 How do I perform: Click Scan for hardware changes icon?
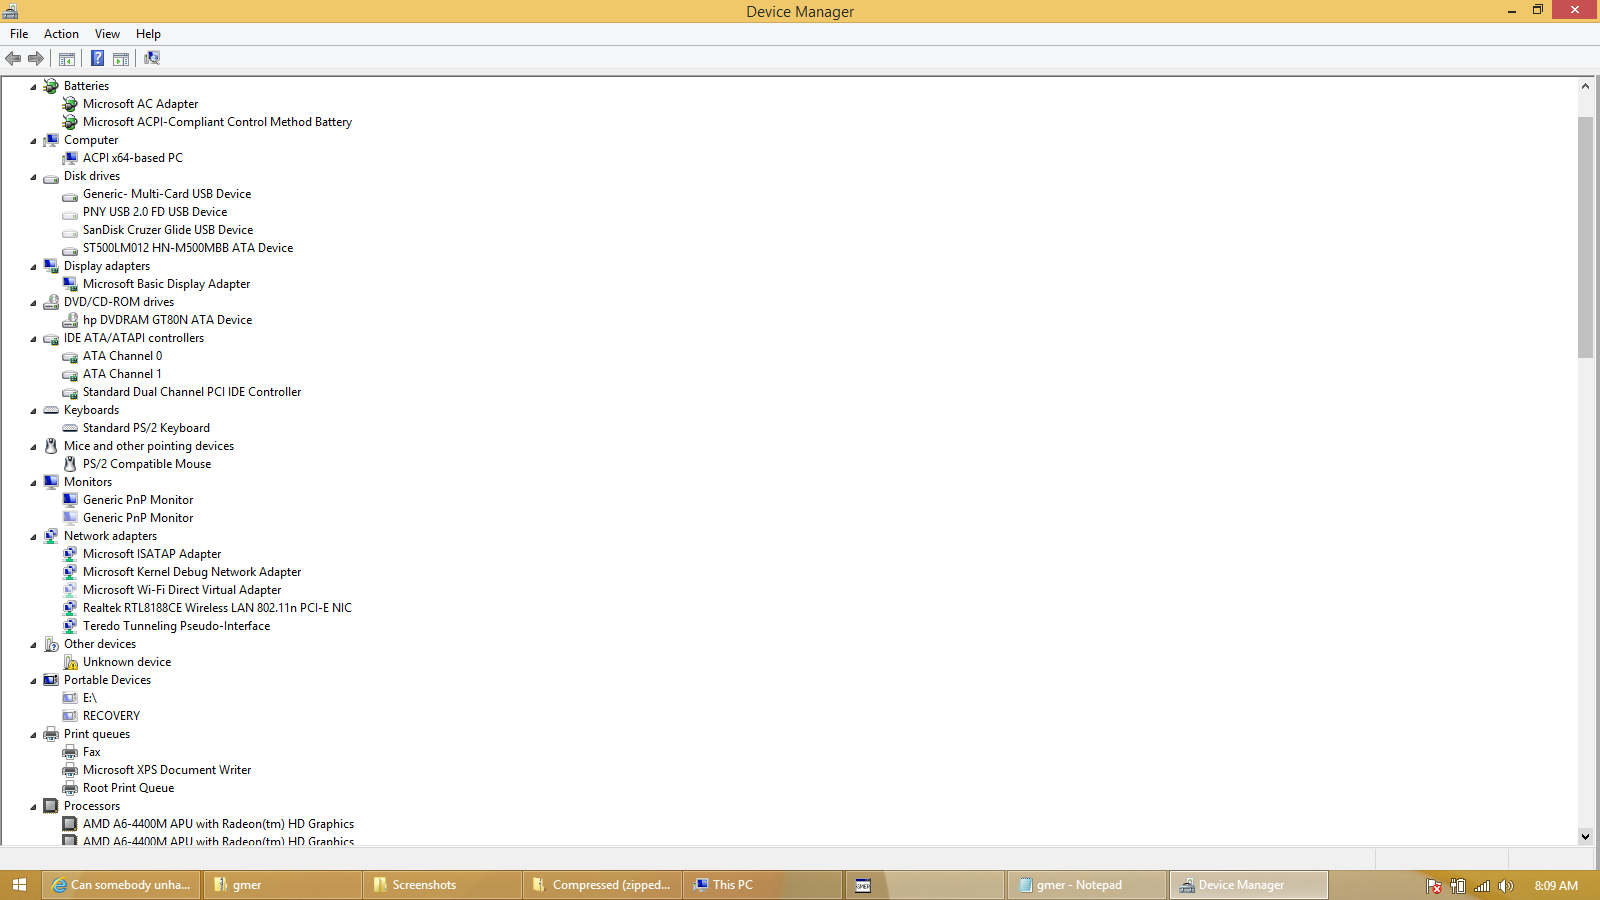point(152,58)
